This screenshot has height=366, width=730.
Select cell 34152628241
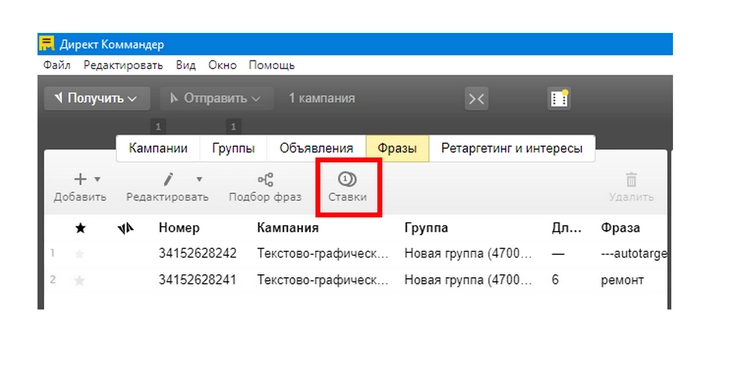197,280
